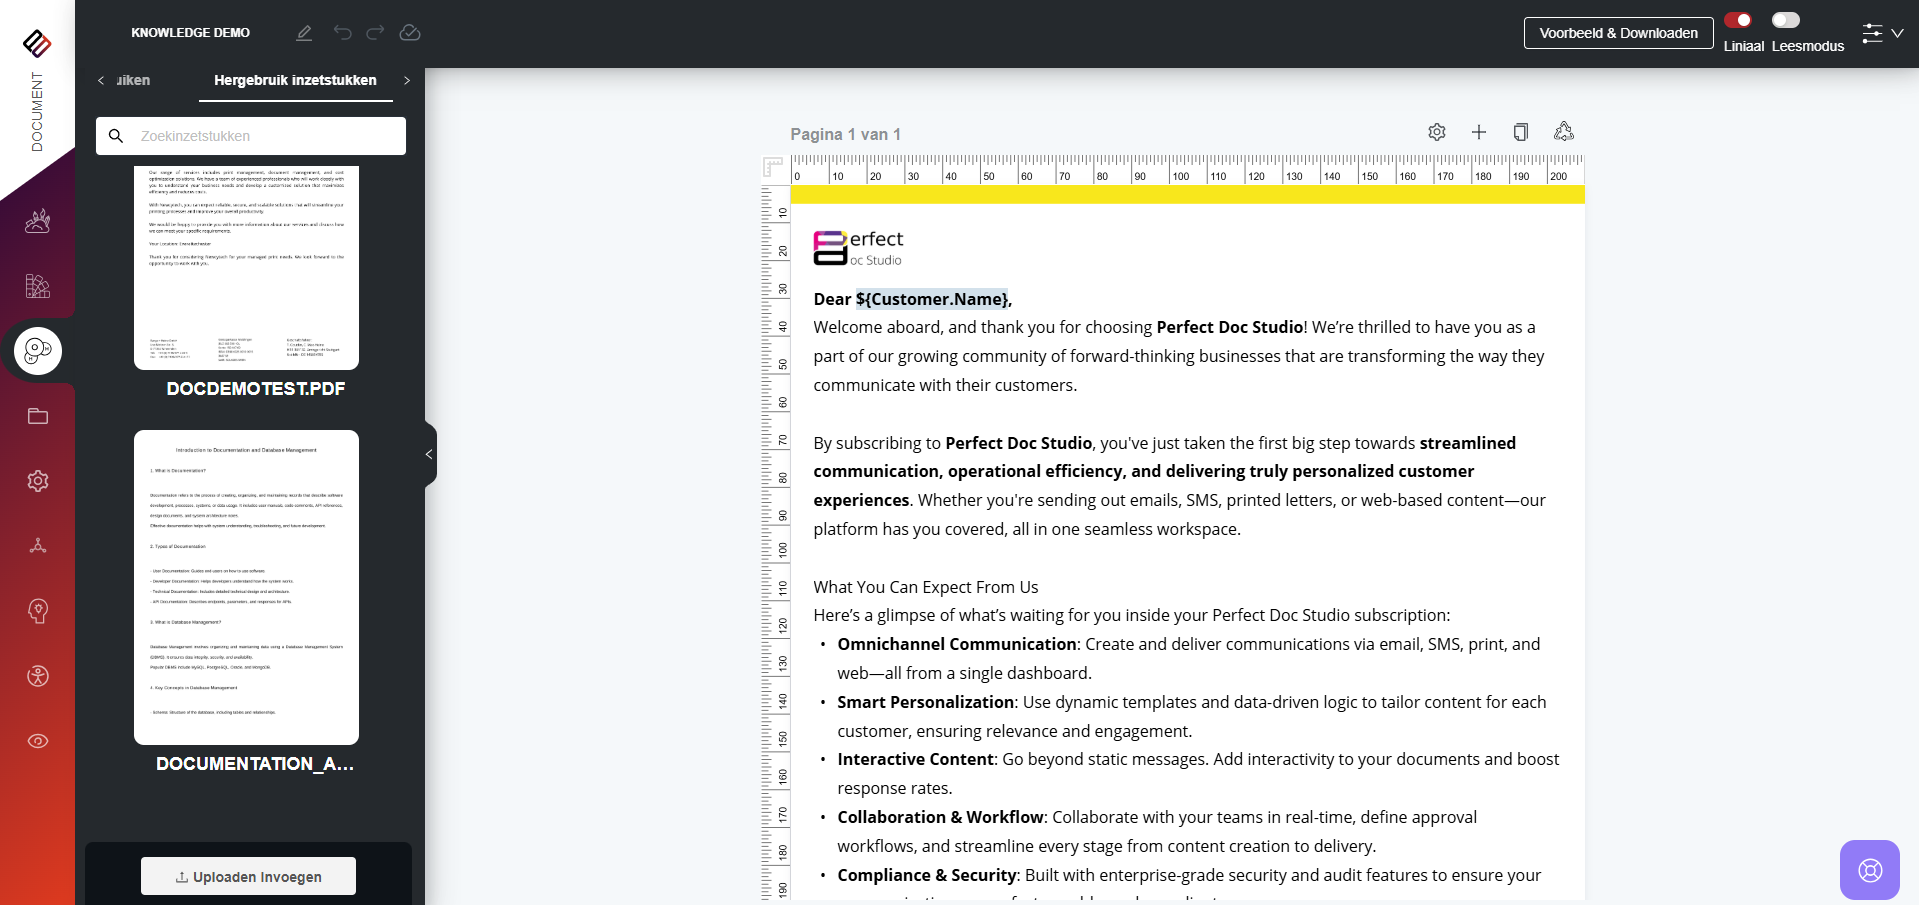
Task: Disable the Liniaal ruler toggle
Action: click(x=1738, y=20)
